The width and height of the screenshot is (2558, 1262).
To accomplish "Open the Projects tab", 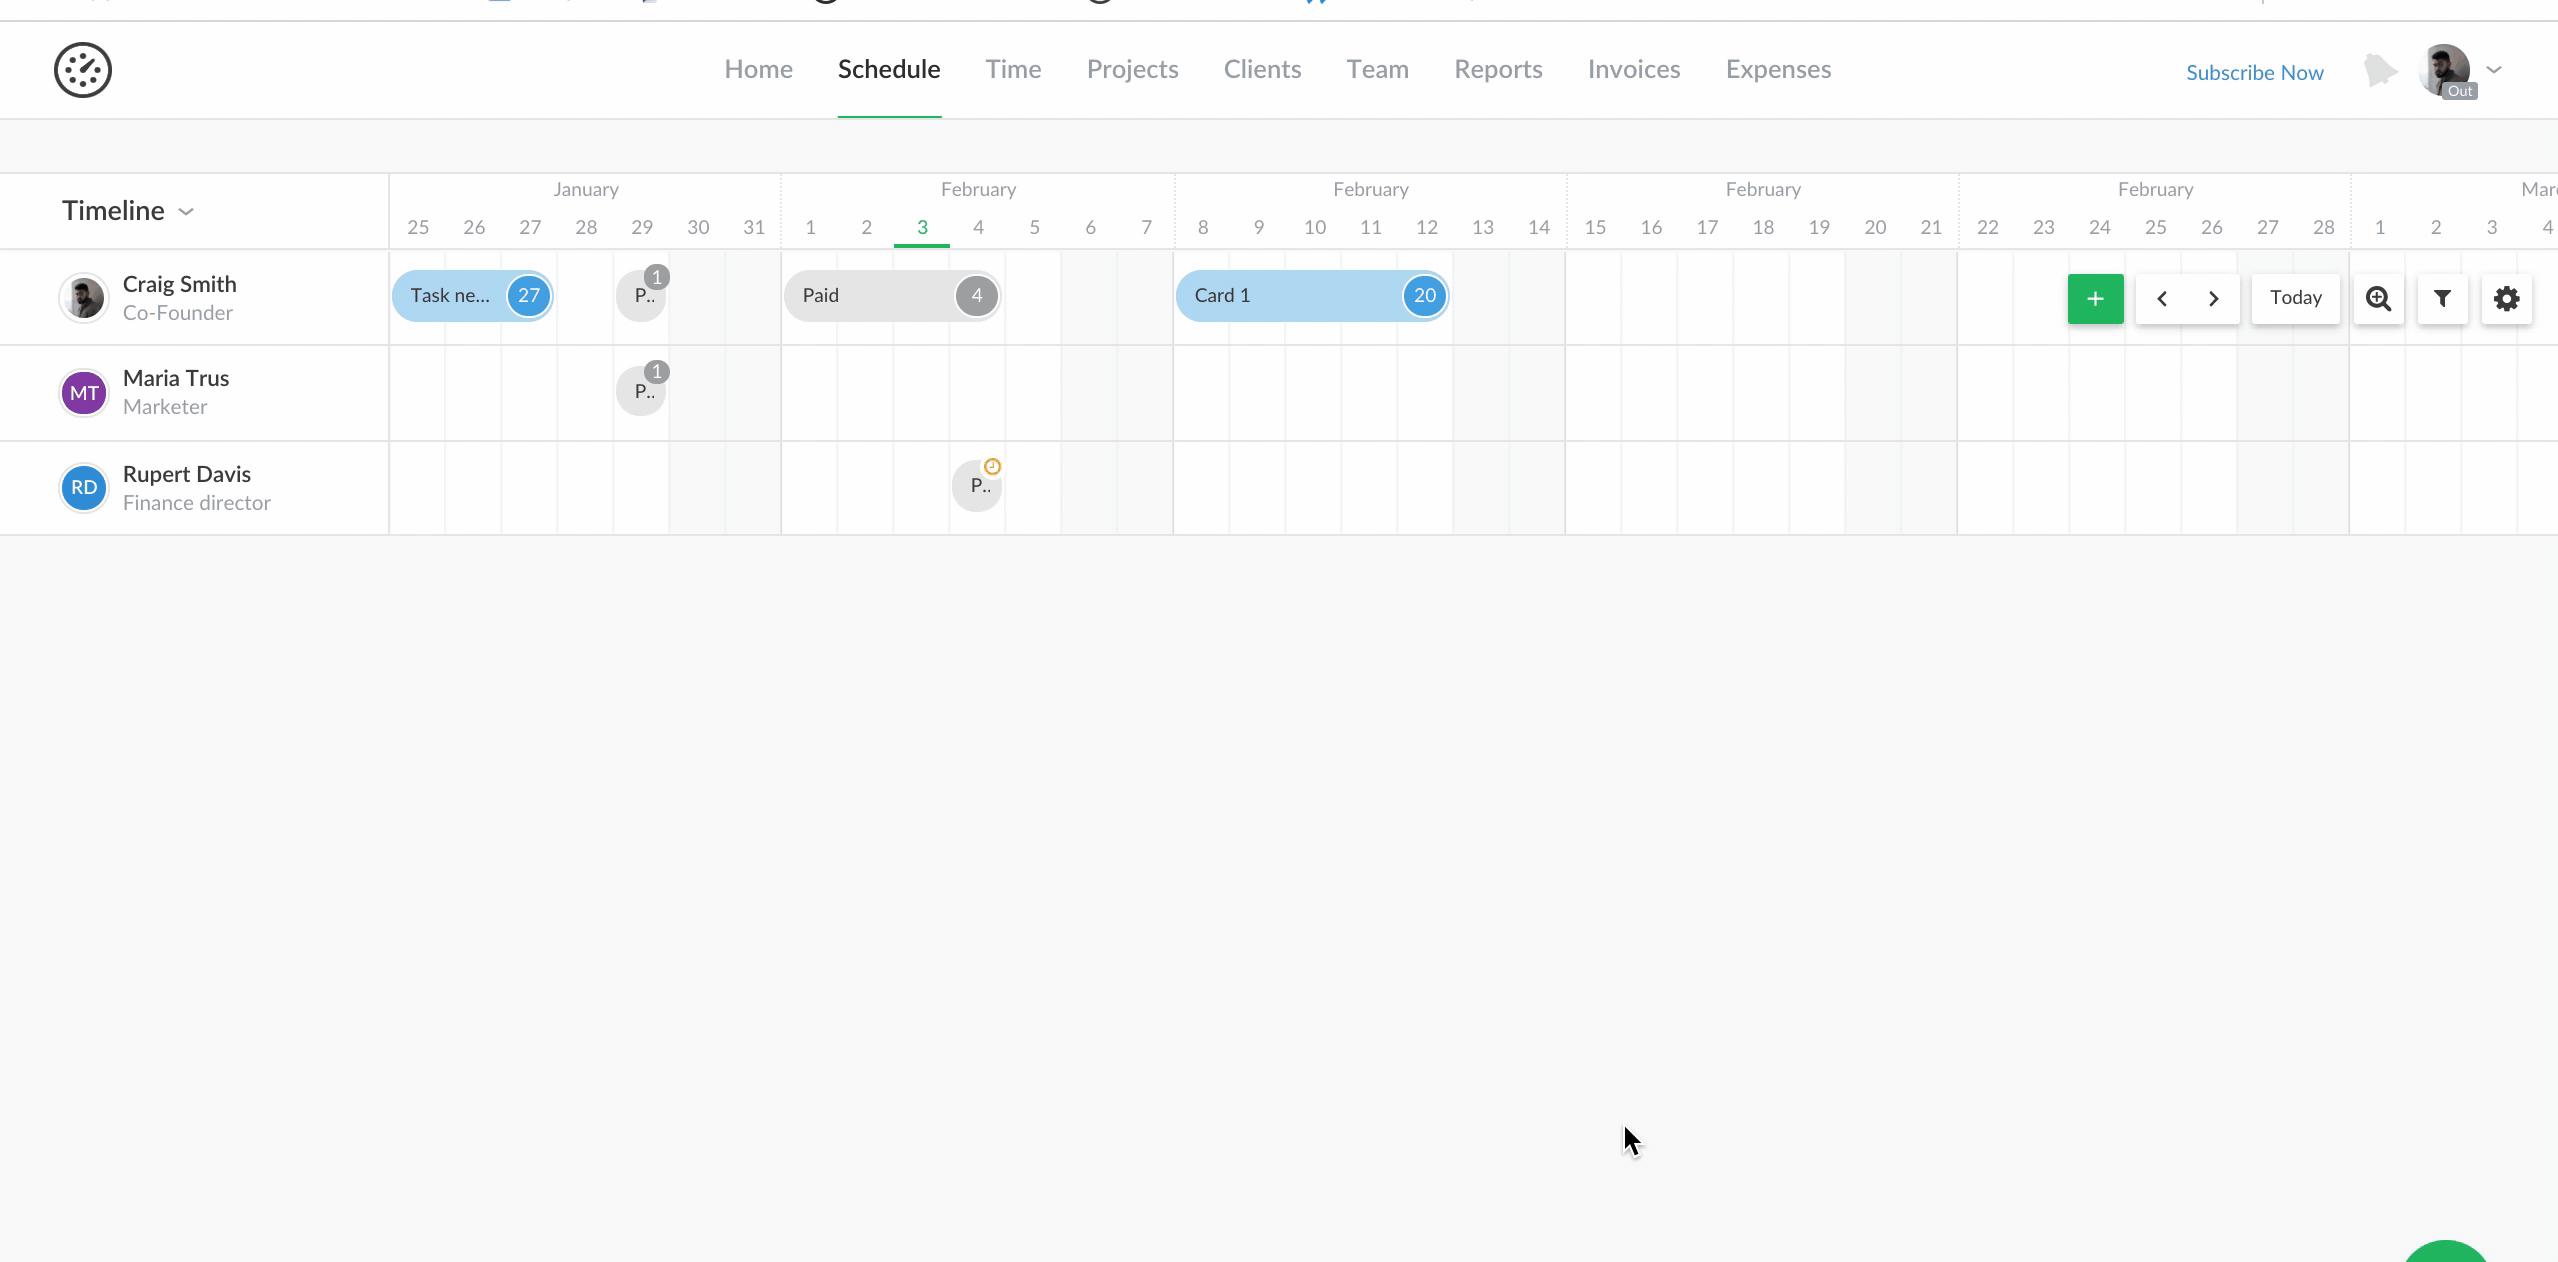I will (1132, 69).
